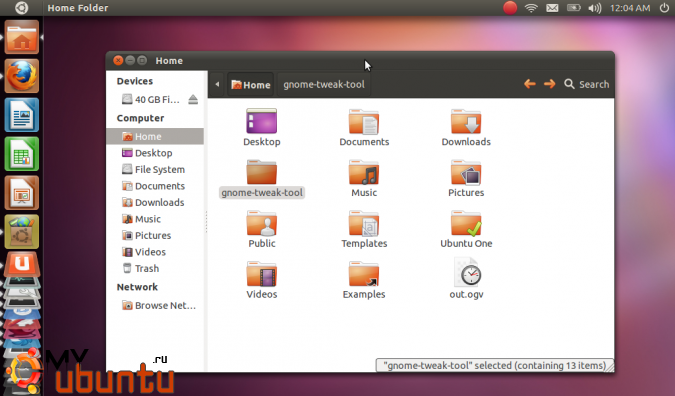Open the Public folder

[261, 223]
